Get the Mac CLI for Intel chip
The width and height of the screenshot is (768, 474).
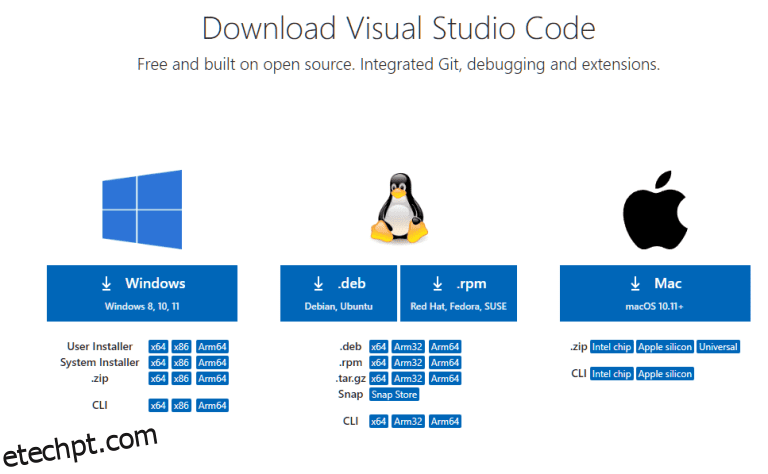point(612,374)
